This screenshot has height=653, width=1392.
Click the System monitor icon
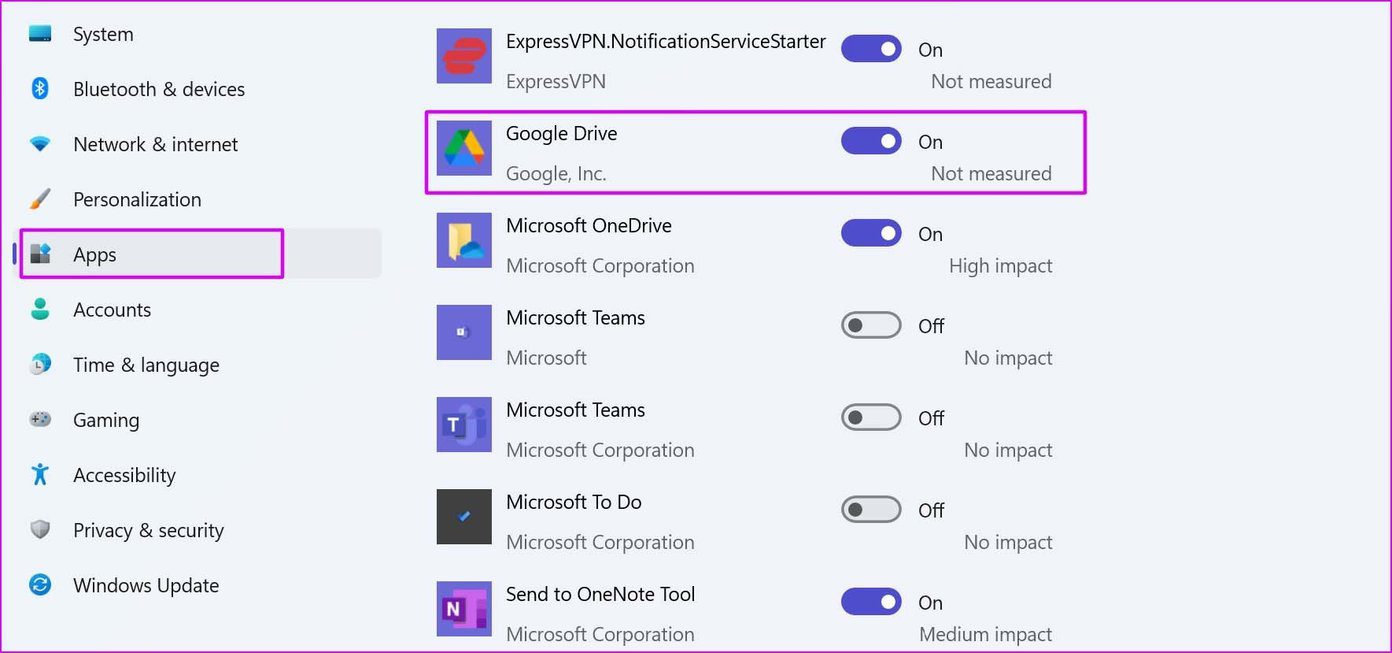coord(40,34)
